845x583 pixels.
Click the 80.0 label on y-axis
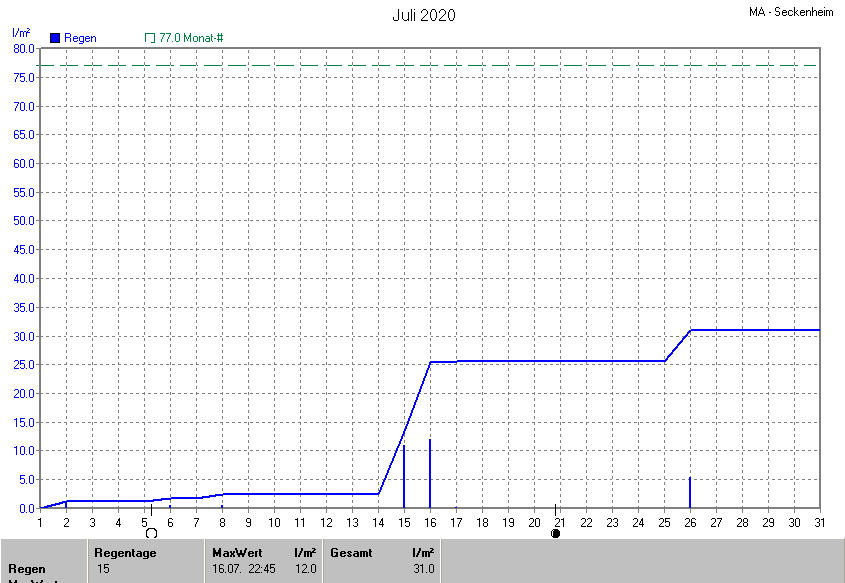pos(22,49)
